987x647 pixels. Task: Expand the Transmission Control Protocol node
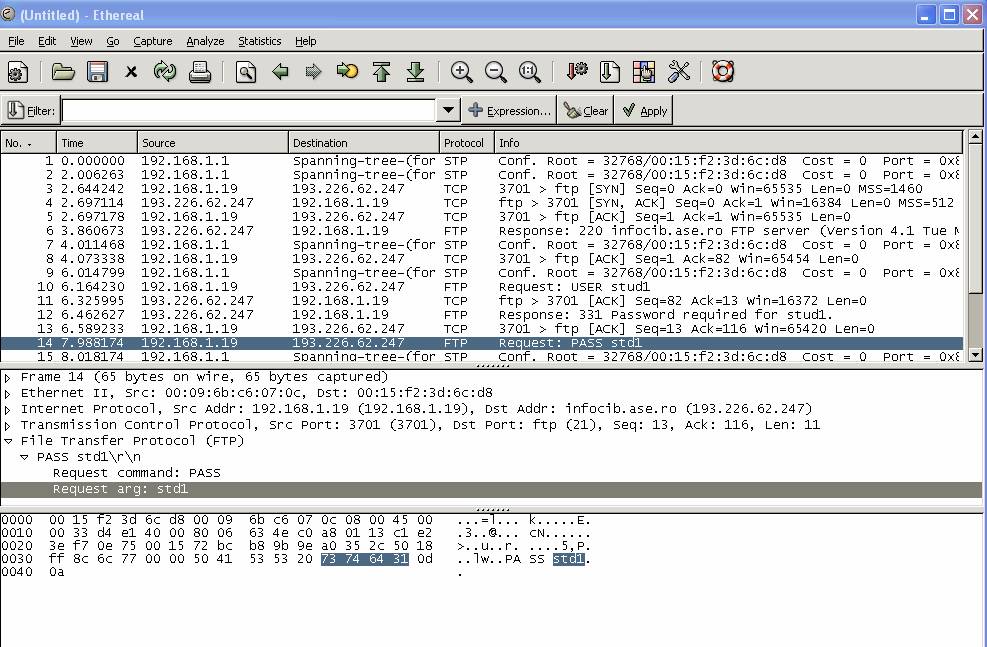click(9, 425)
